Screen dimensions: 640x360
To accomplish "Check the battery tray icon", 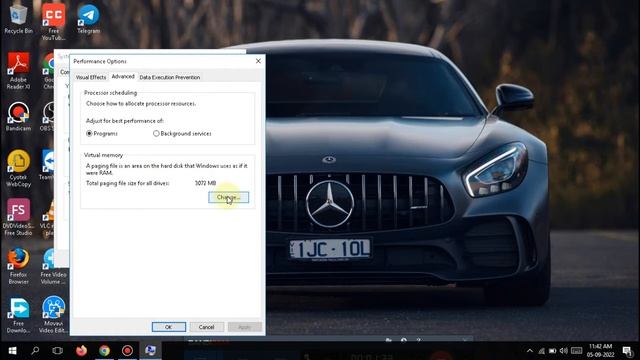I will pos(553,351).
